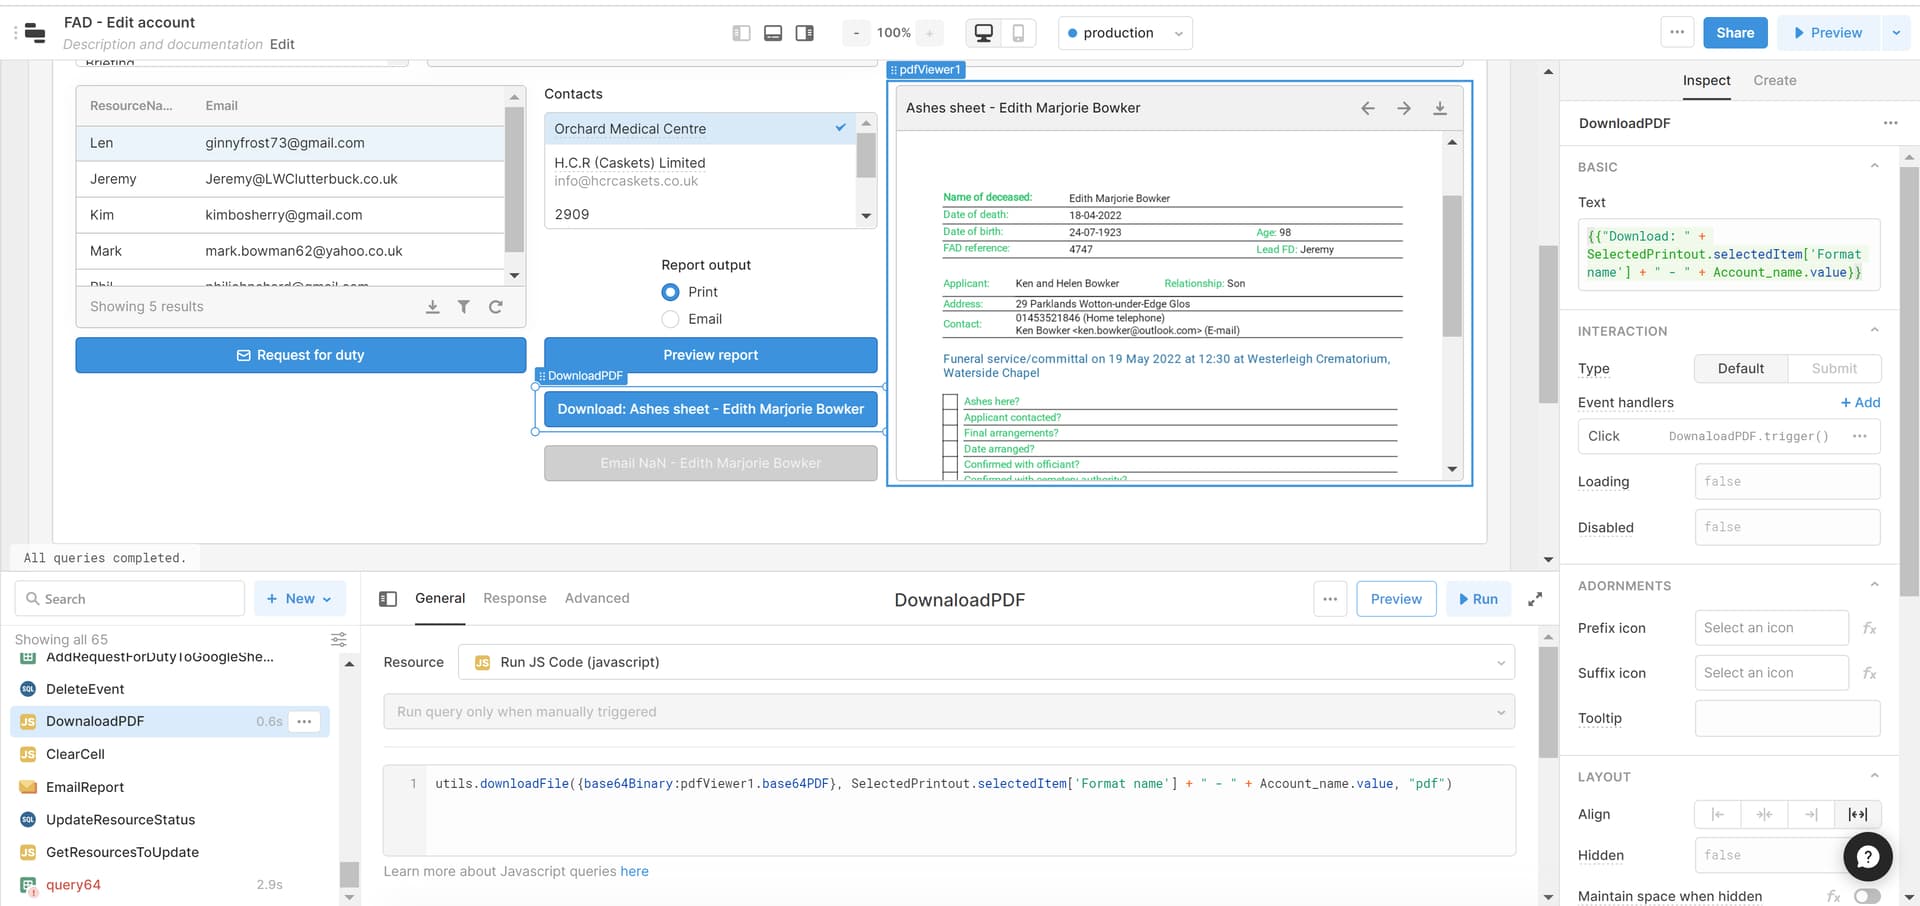Align component to right

point(1811,814)
